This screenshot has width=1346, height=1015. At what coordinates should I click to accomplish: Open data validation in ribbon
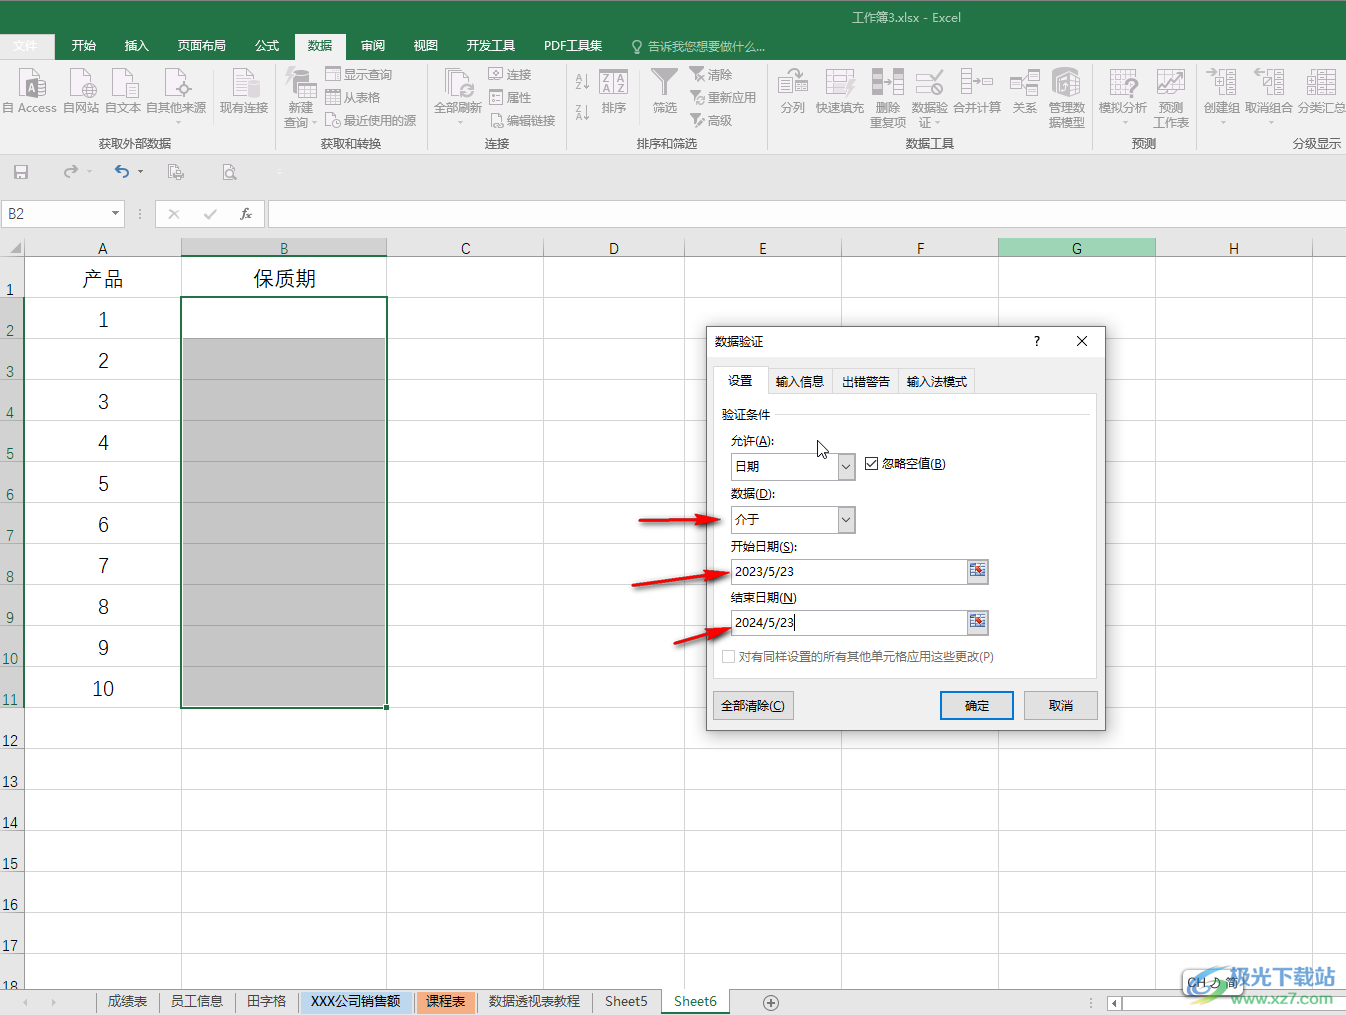click(929, 98)
